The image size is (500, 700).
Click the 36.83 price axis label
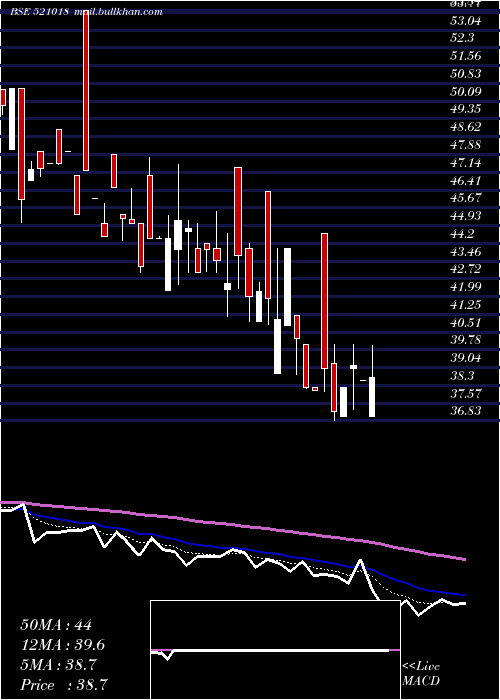[x=466, y=411]
